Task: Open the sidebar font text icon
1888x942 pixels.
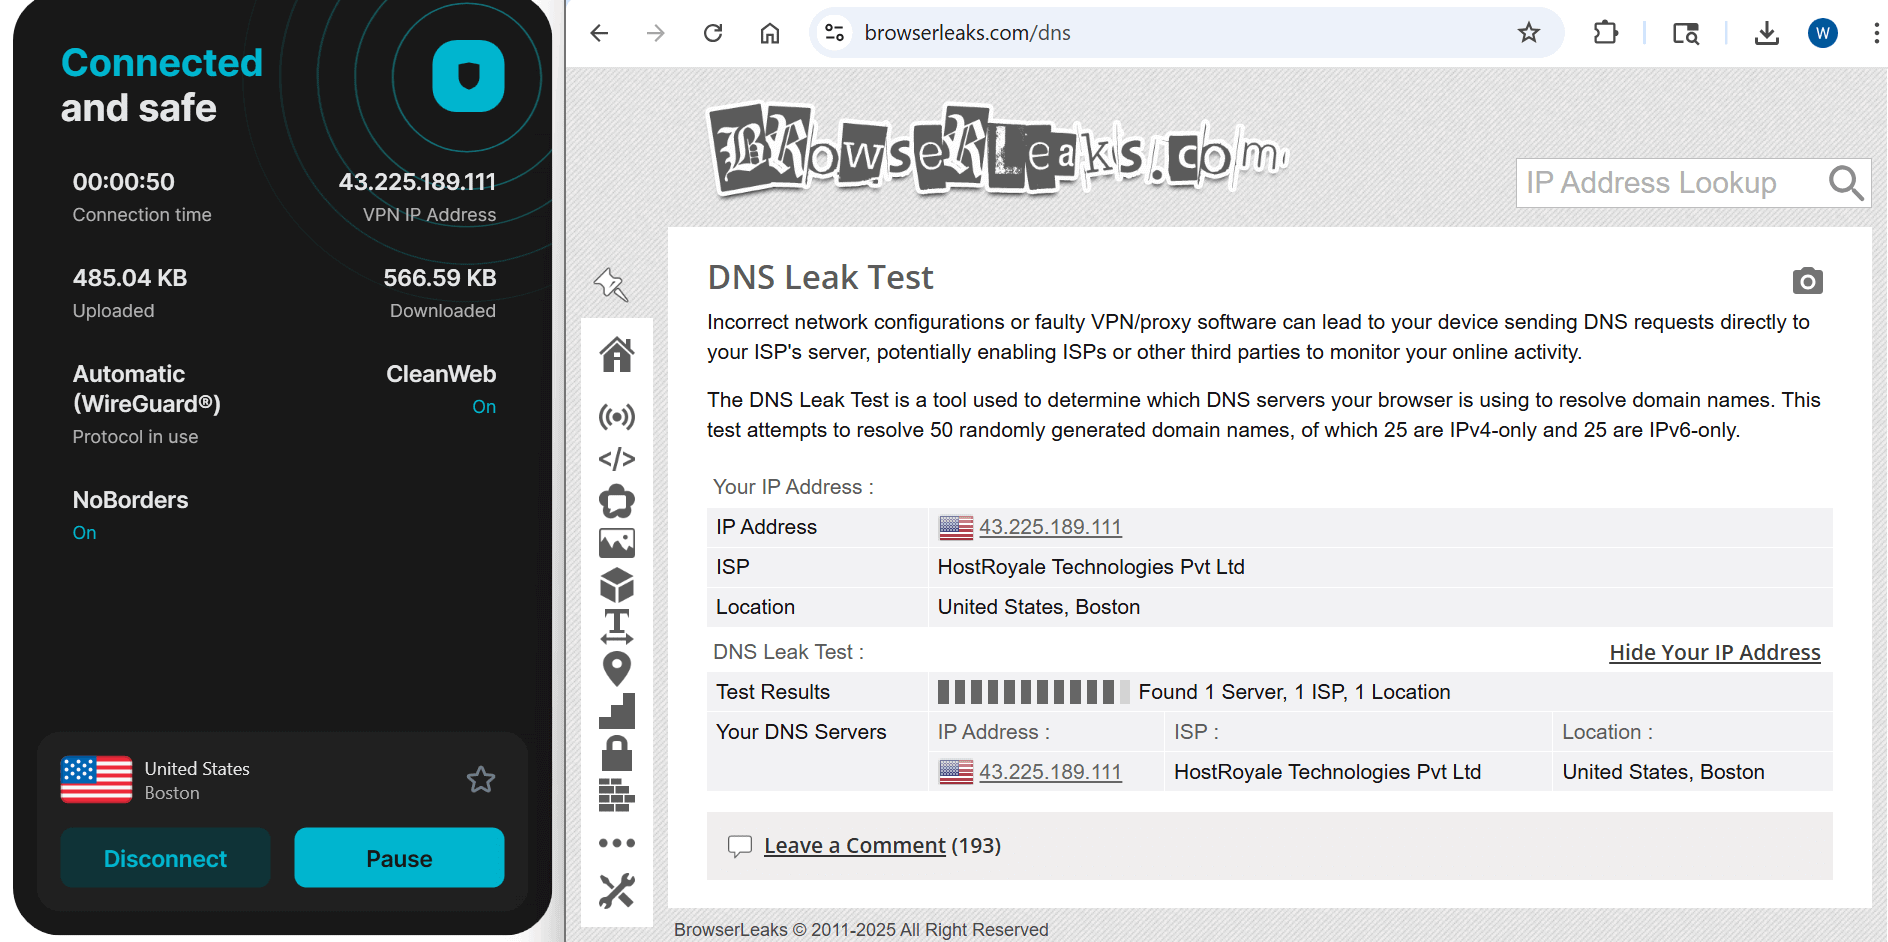Action: tap(617, 626)
